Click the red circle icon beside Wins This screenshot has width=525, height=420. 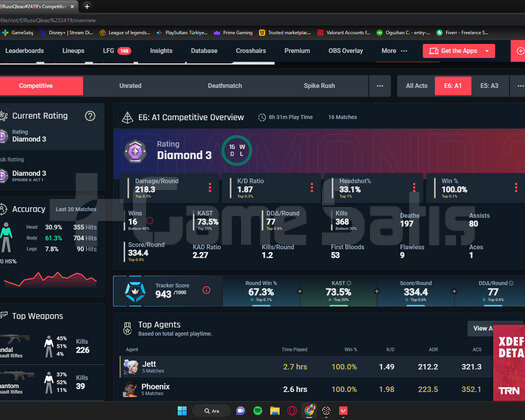click(150, 220)
